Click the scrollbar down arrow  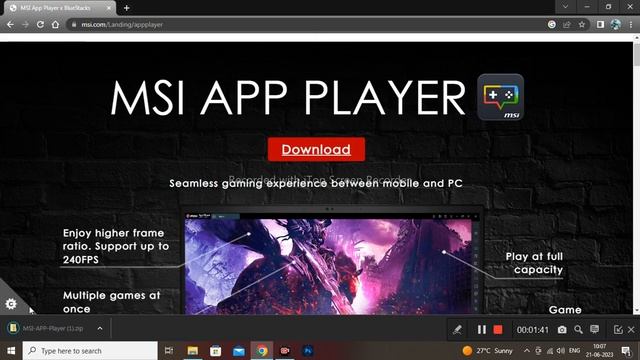(x=636, y=311)
